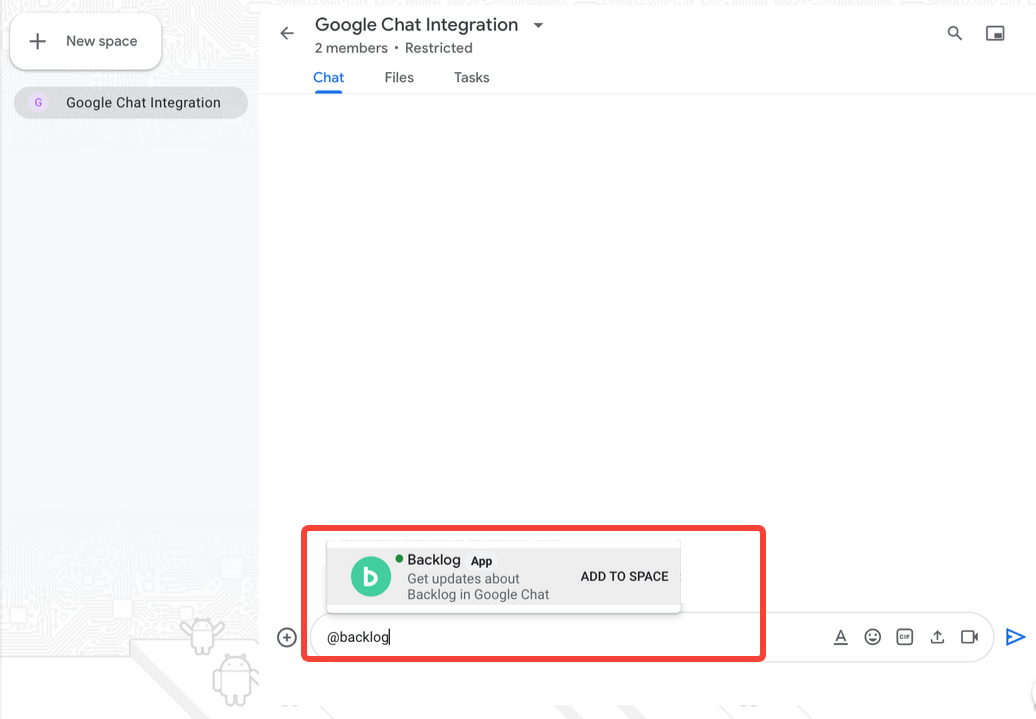
Task: Open the emoji picker
Action: tap(873, 637)
